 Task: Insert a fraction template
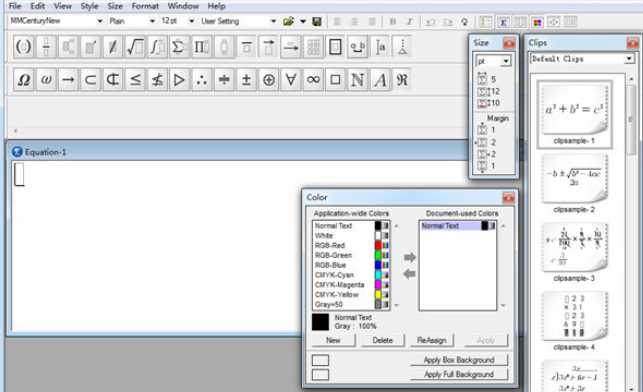click(46, 47)
